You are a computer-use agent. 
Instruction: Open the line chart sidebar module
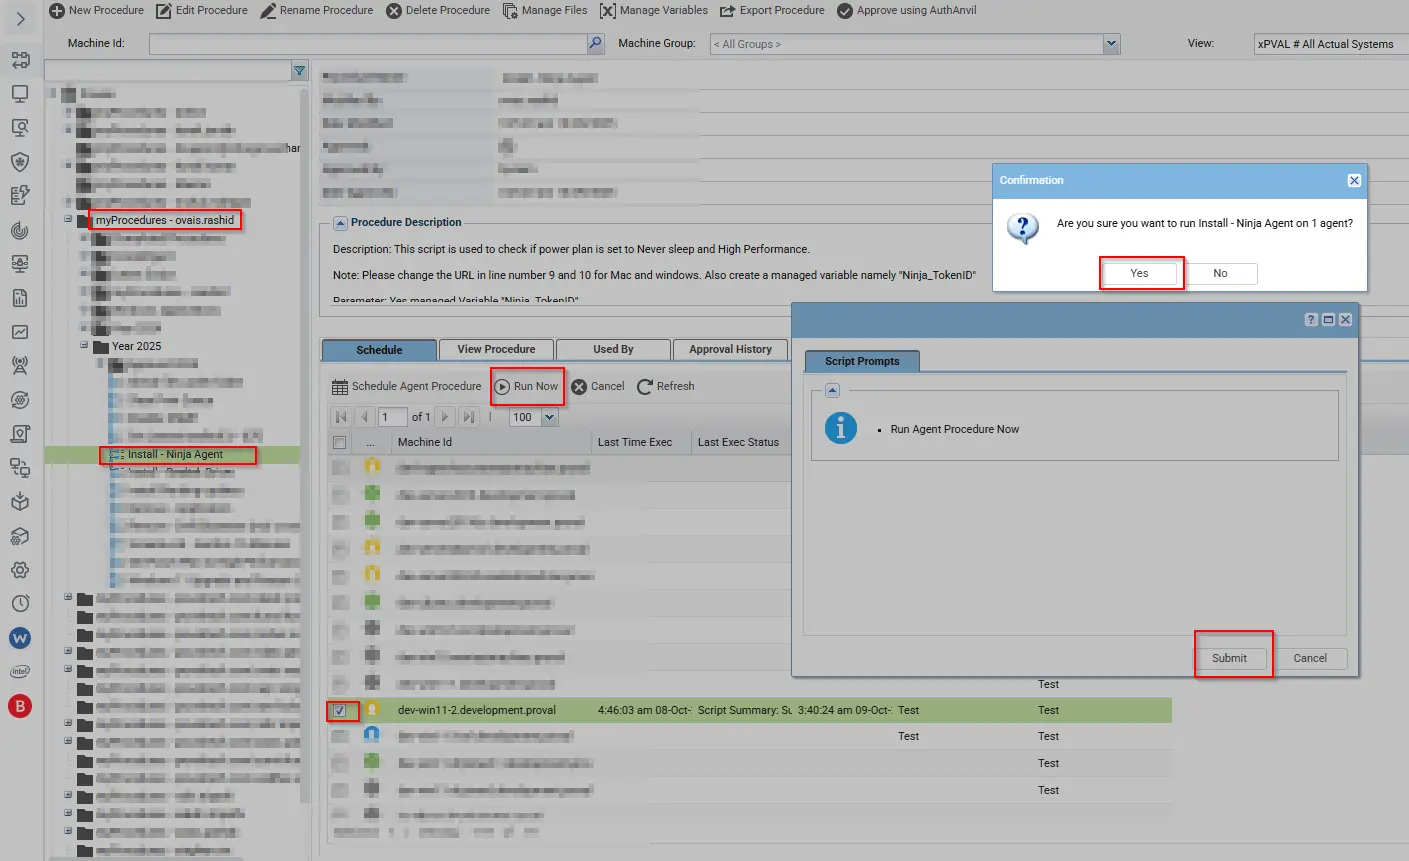coord(20,332)
